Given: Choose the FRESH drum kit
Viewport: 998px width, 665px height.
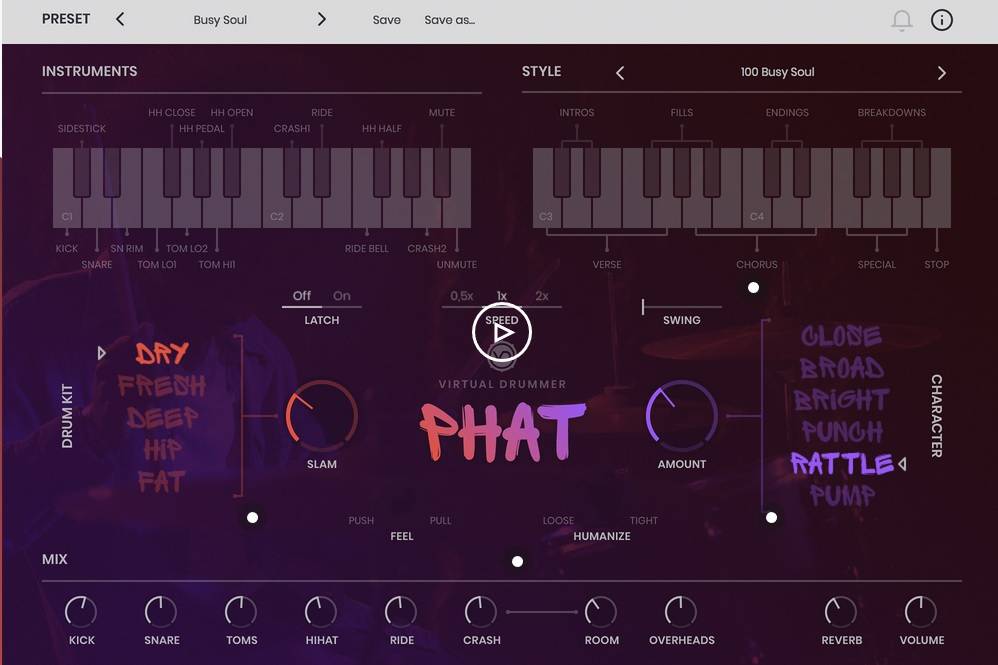Looking at the screenshot, I should click(162, 386).
